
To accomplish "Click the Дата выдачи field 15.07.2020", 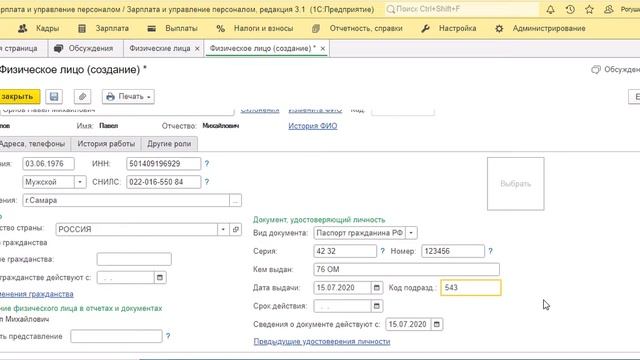I will pyautogui.click(x=342, y=288).
